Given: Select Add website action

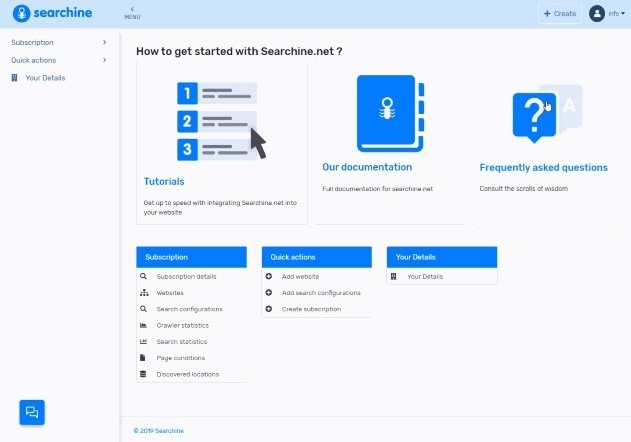Looking at the screenshot, I should (301, 277).
